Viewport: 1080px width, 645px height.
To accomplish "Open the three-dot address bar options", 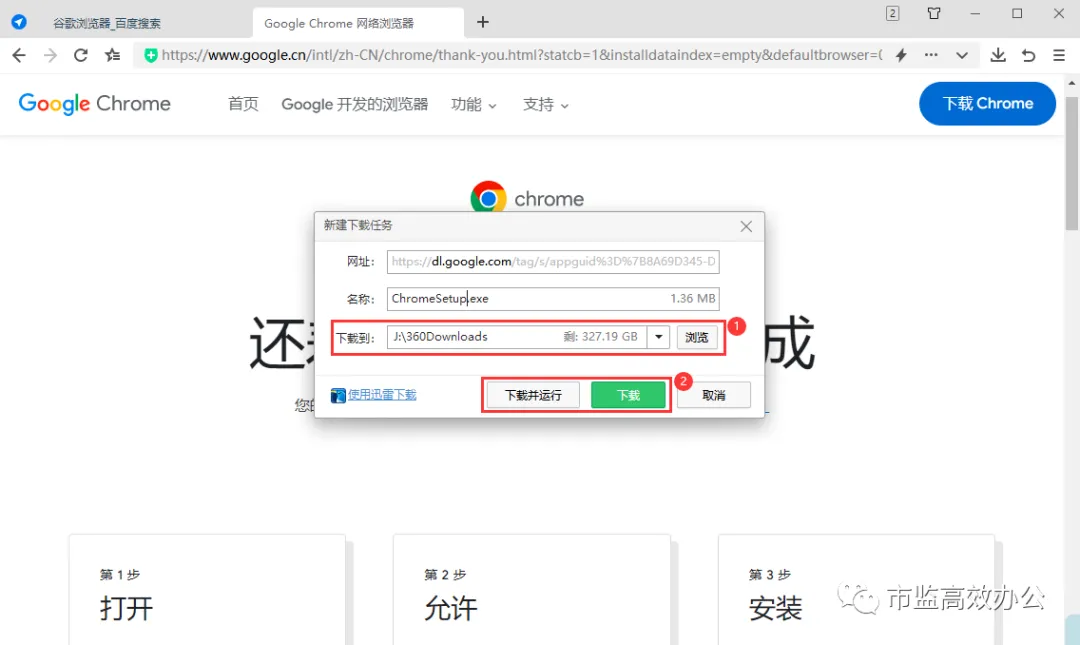I will [x=931, y=55].
